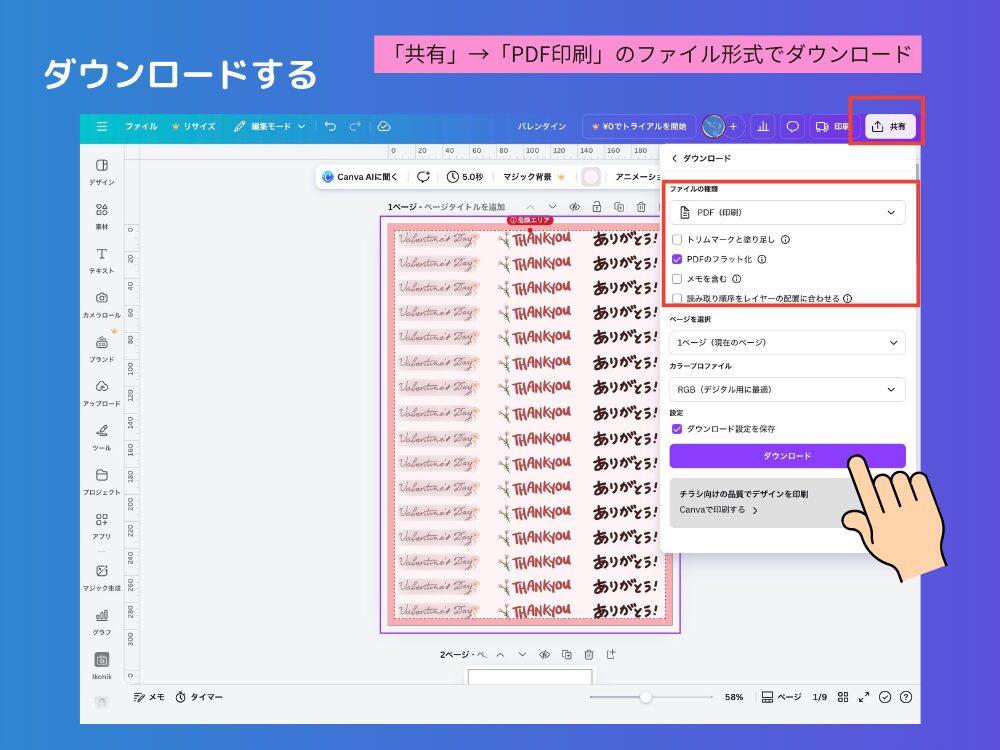Click the undo arrow in the toolbar
1000x750 pixels.
point(331,126)
